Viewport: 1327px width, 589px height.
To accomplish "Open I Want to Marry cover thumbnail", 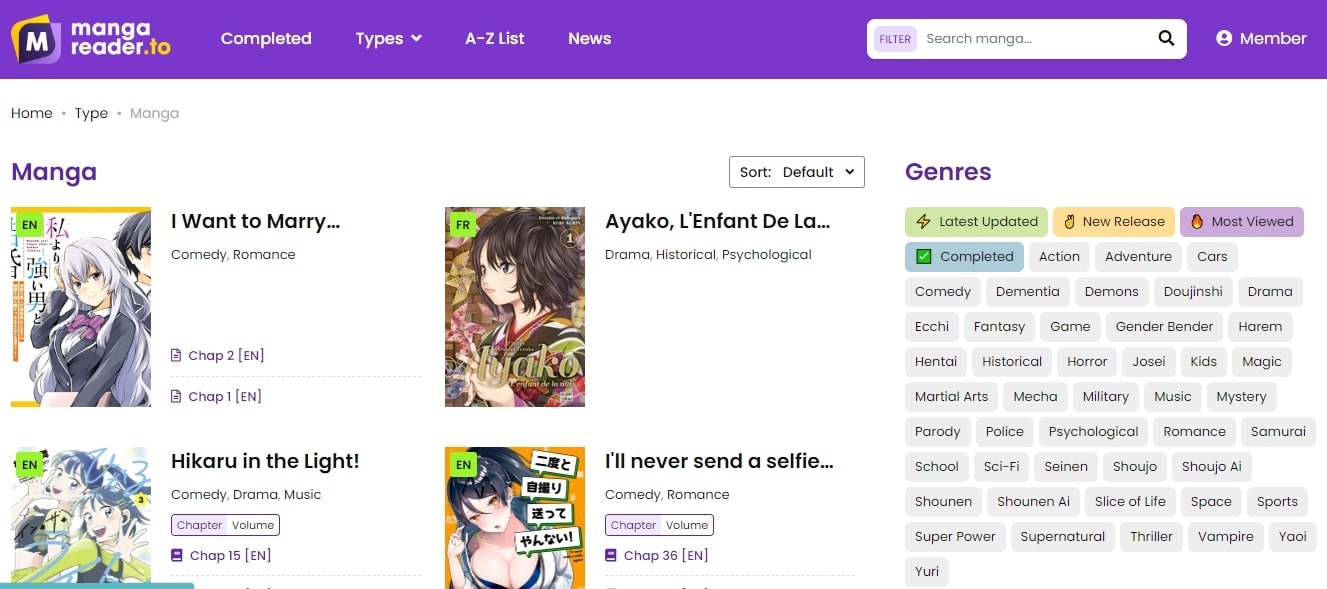I will click(81, 307).
